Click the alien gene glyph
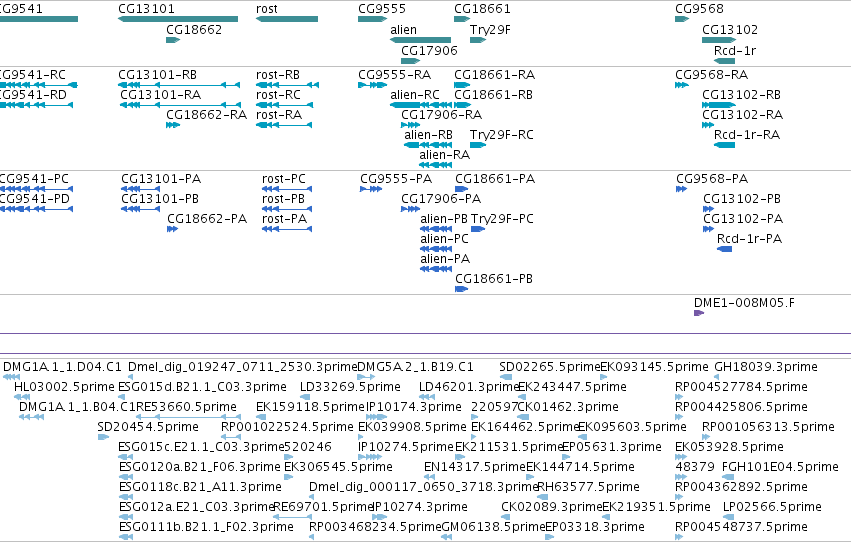This screenshot has width=851, height=542. point(421,40)
